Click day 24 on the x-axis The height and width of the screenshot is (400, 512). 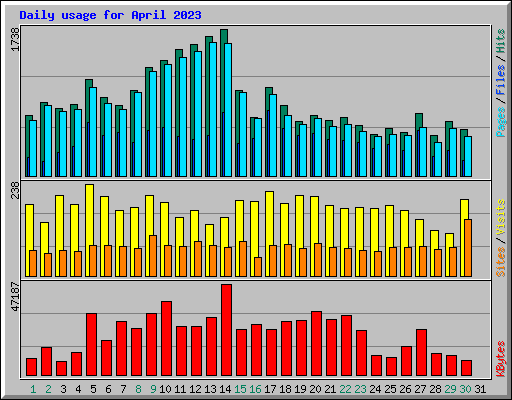[375, 389]
